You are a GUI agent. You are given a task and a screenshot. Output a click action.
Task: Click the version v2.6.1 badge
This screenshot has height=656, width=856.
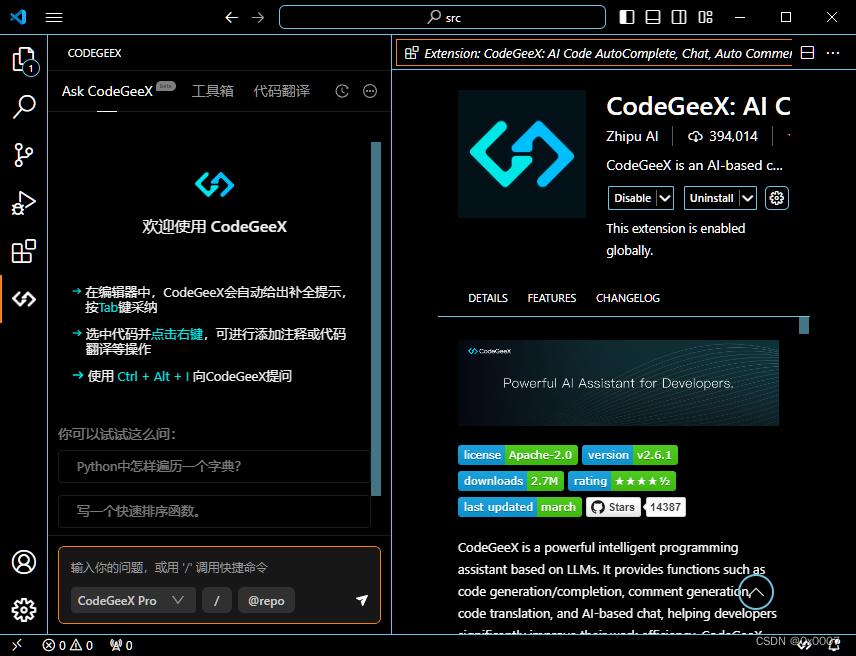click(x=629, y=455)
